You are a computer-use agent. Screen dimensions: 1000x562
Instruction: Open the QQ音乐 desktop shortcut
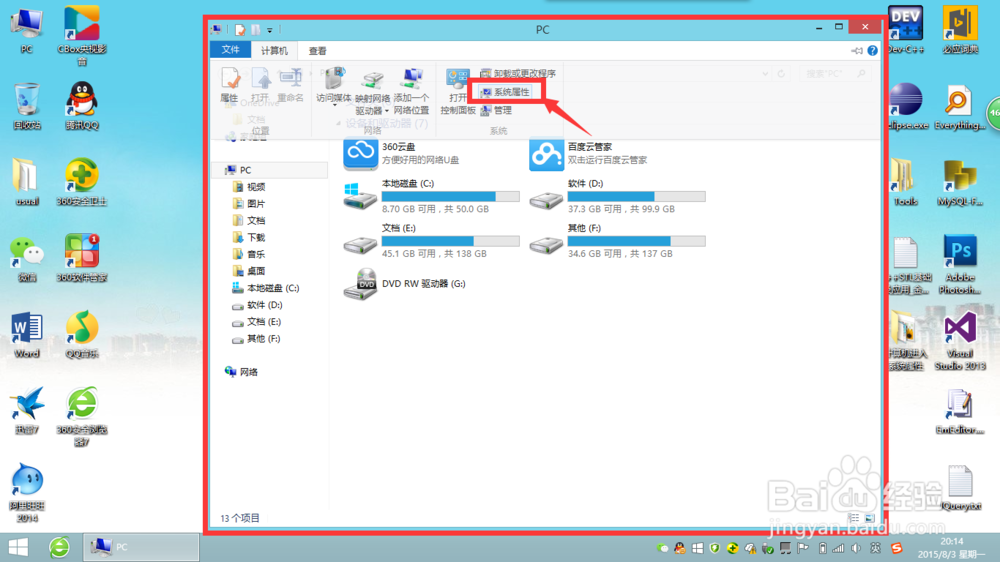82,334
